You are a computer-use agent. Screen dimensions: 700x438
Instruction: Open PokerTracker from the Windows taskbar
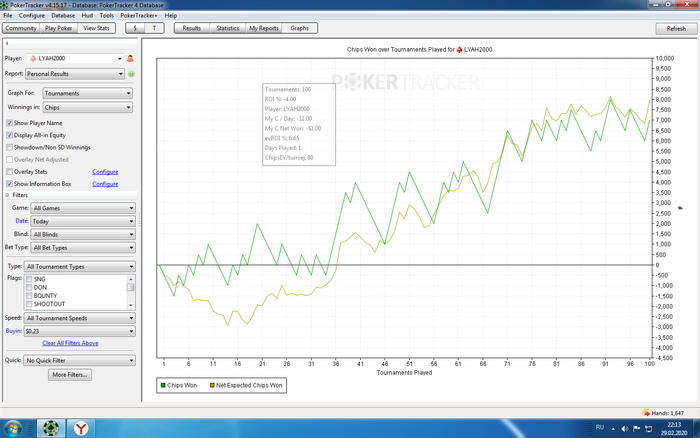click(x=51, y=428)
